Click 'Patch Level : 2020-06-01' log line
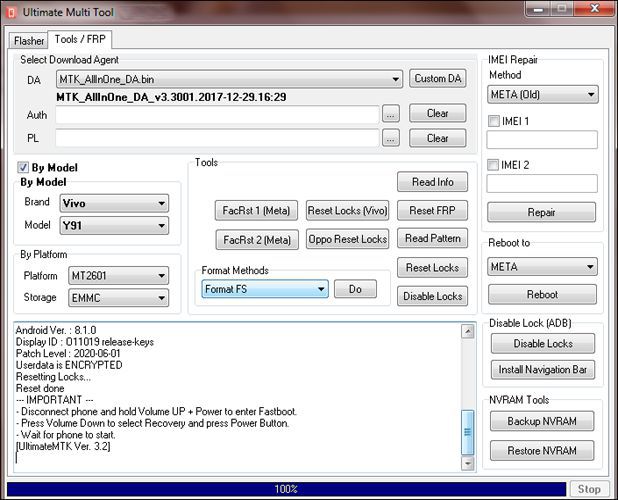 (x=68, y=353)
